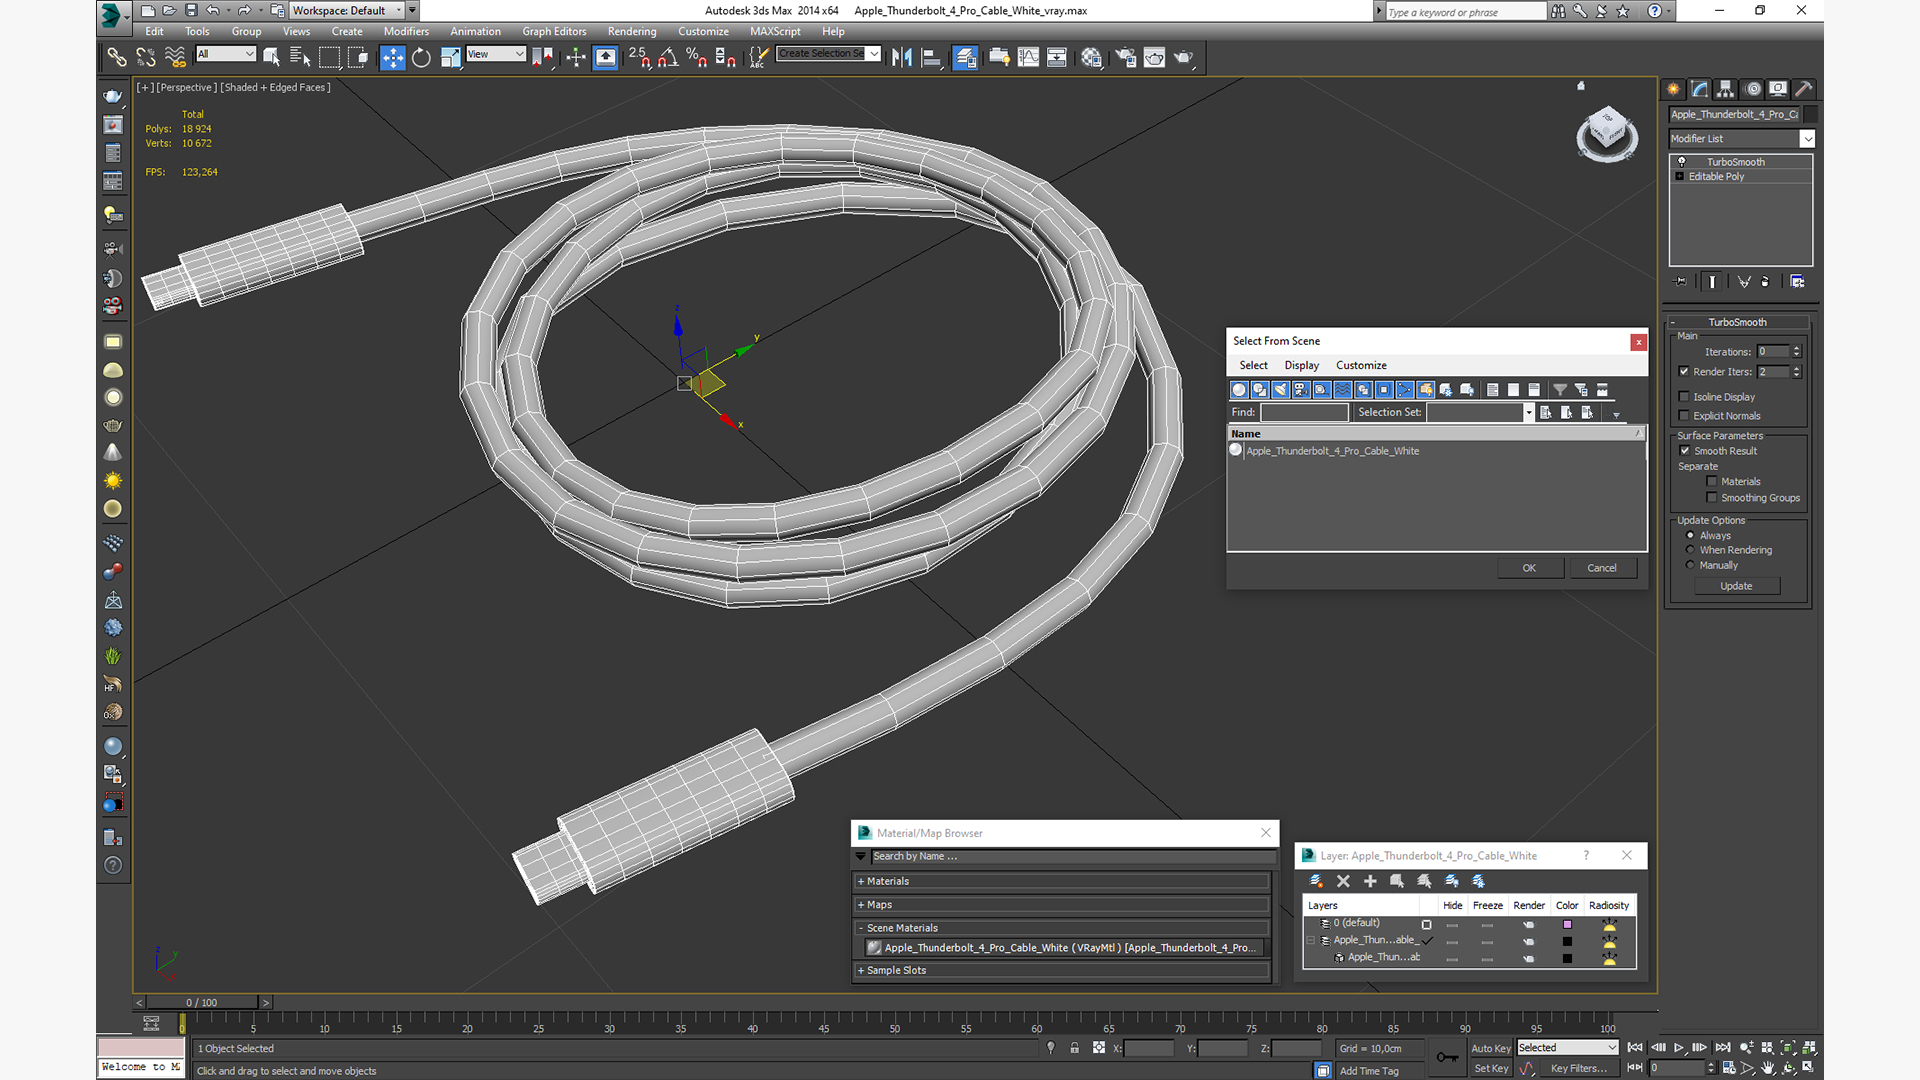Switch to the Hierarchy command panel

tap(1726, 89)
